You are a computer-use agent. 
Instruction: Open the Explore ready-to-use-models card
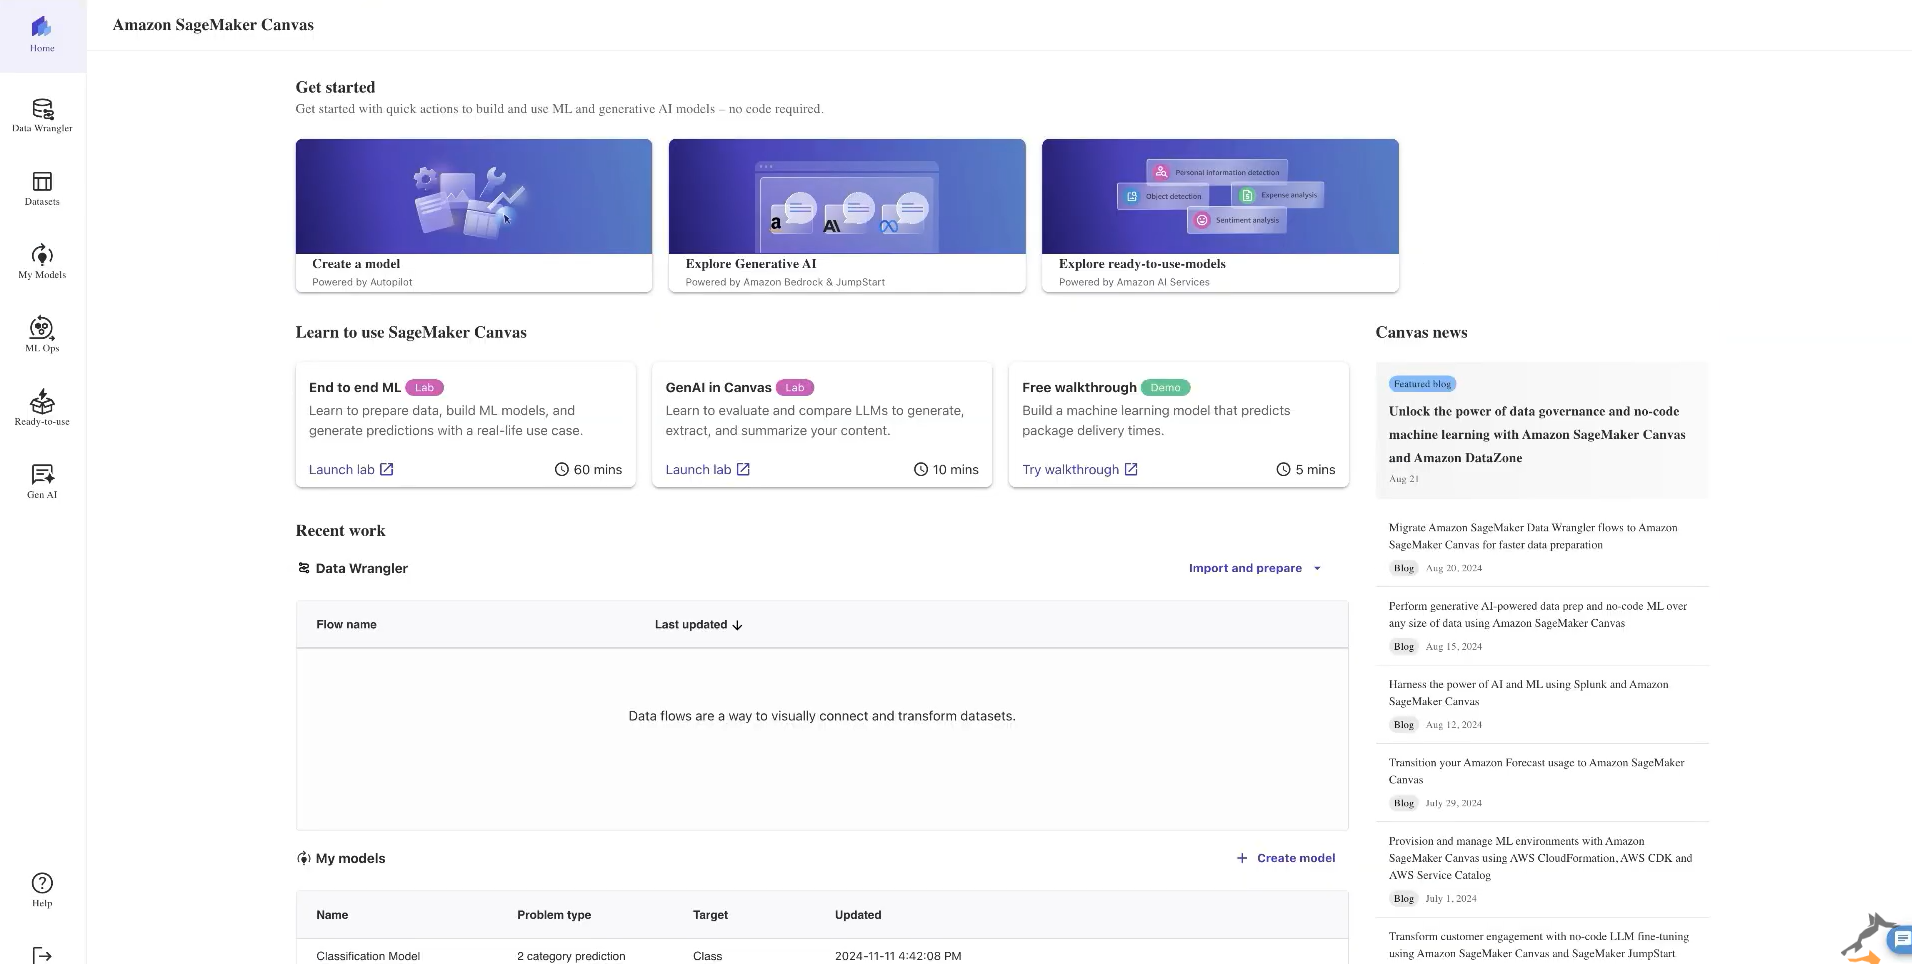pos(1220,215)
